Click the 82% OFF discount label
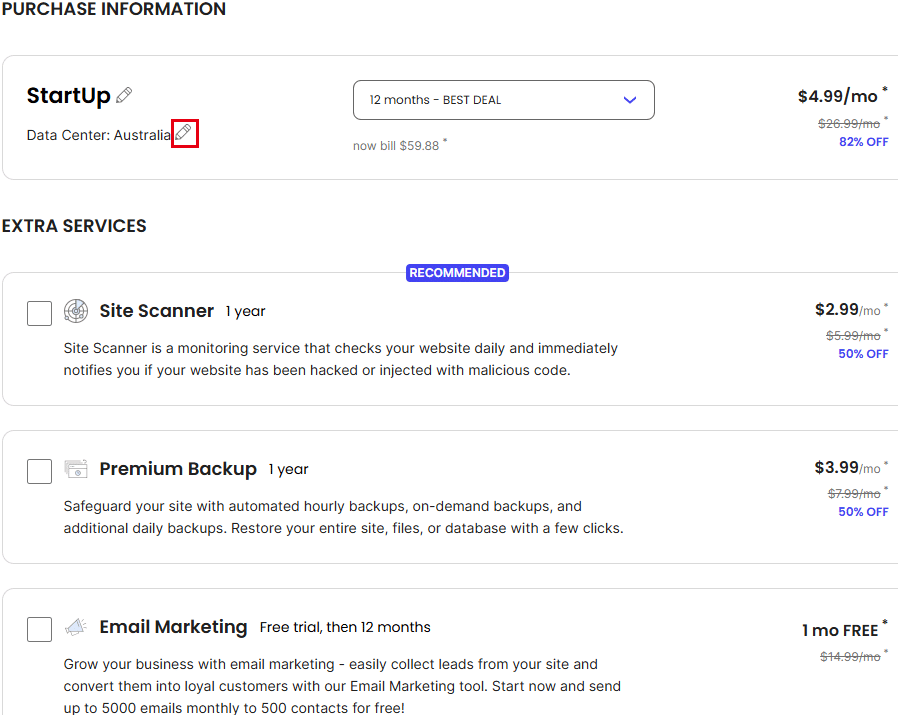Image resolution: width=898 pixels, height=715 pixels. (864, 142)
